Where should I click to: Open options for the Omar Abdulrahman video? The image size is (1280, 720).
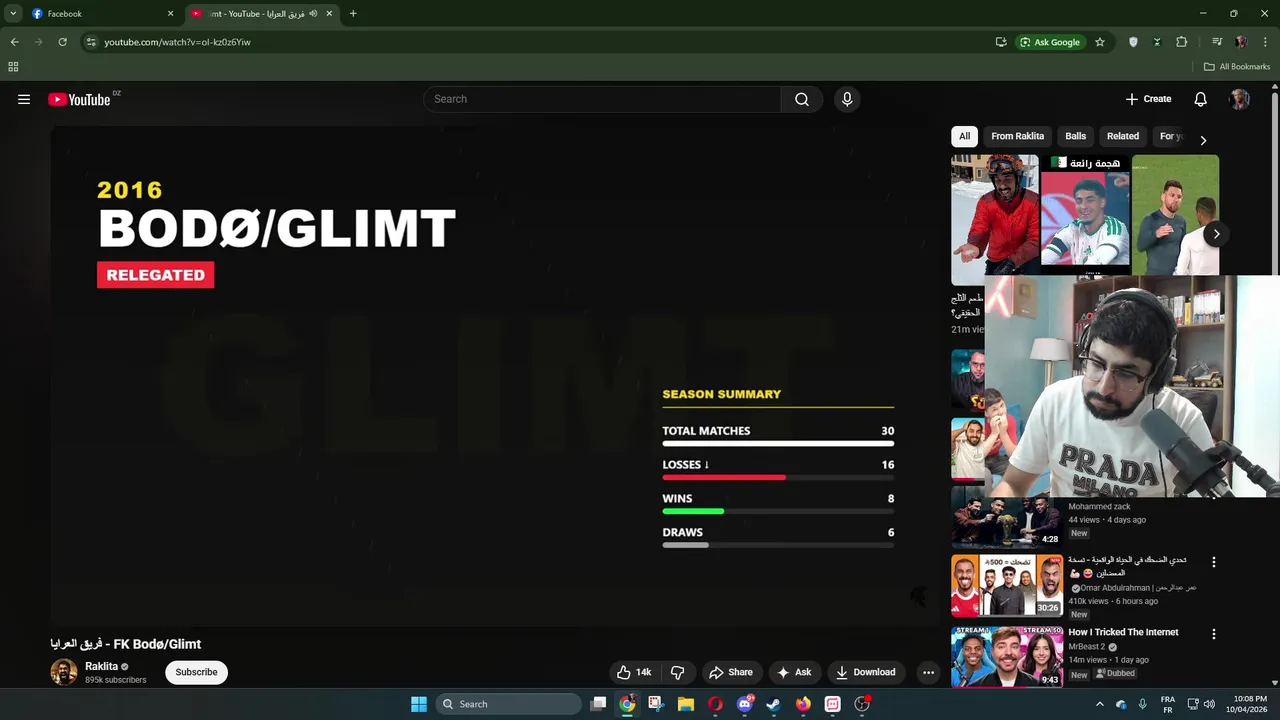[x=1214, y=562]
